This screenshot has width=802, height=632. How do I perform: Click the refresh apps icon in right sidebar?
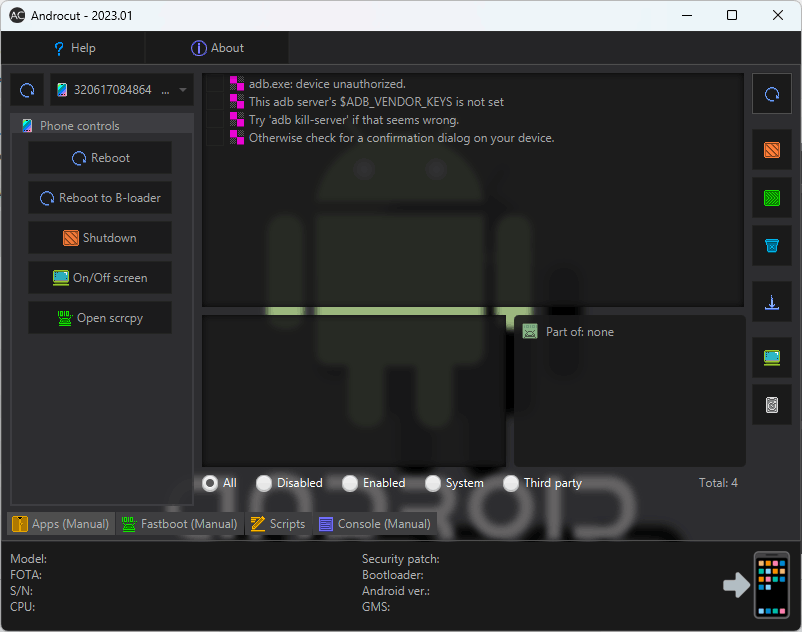coord(771,94)
